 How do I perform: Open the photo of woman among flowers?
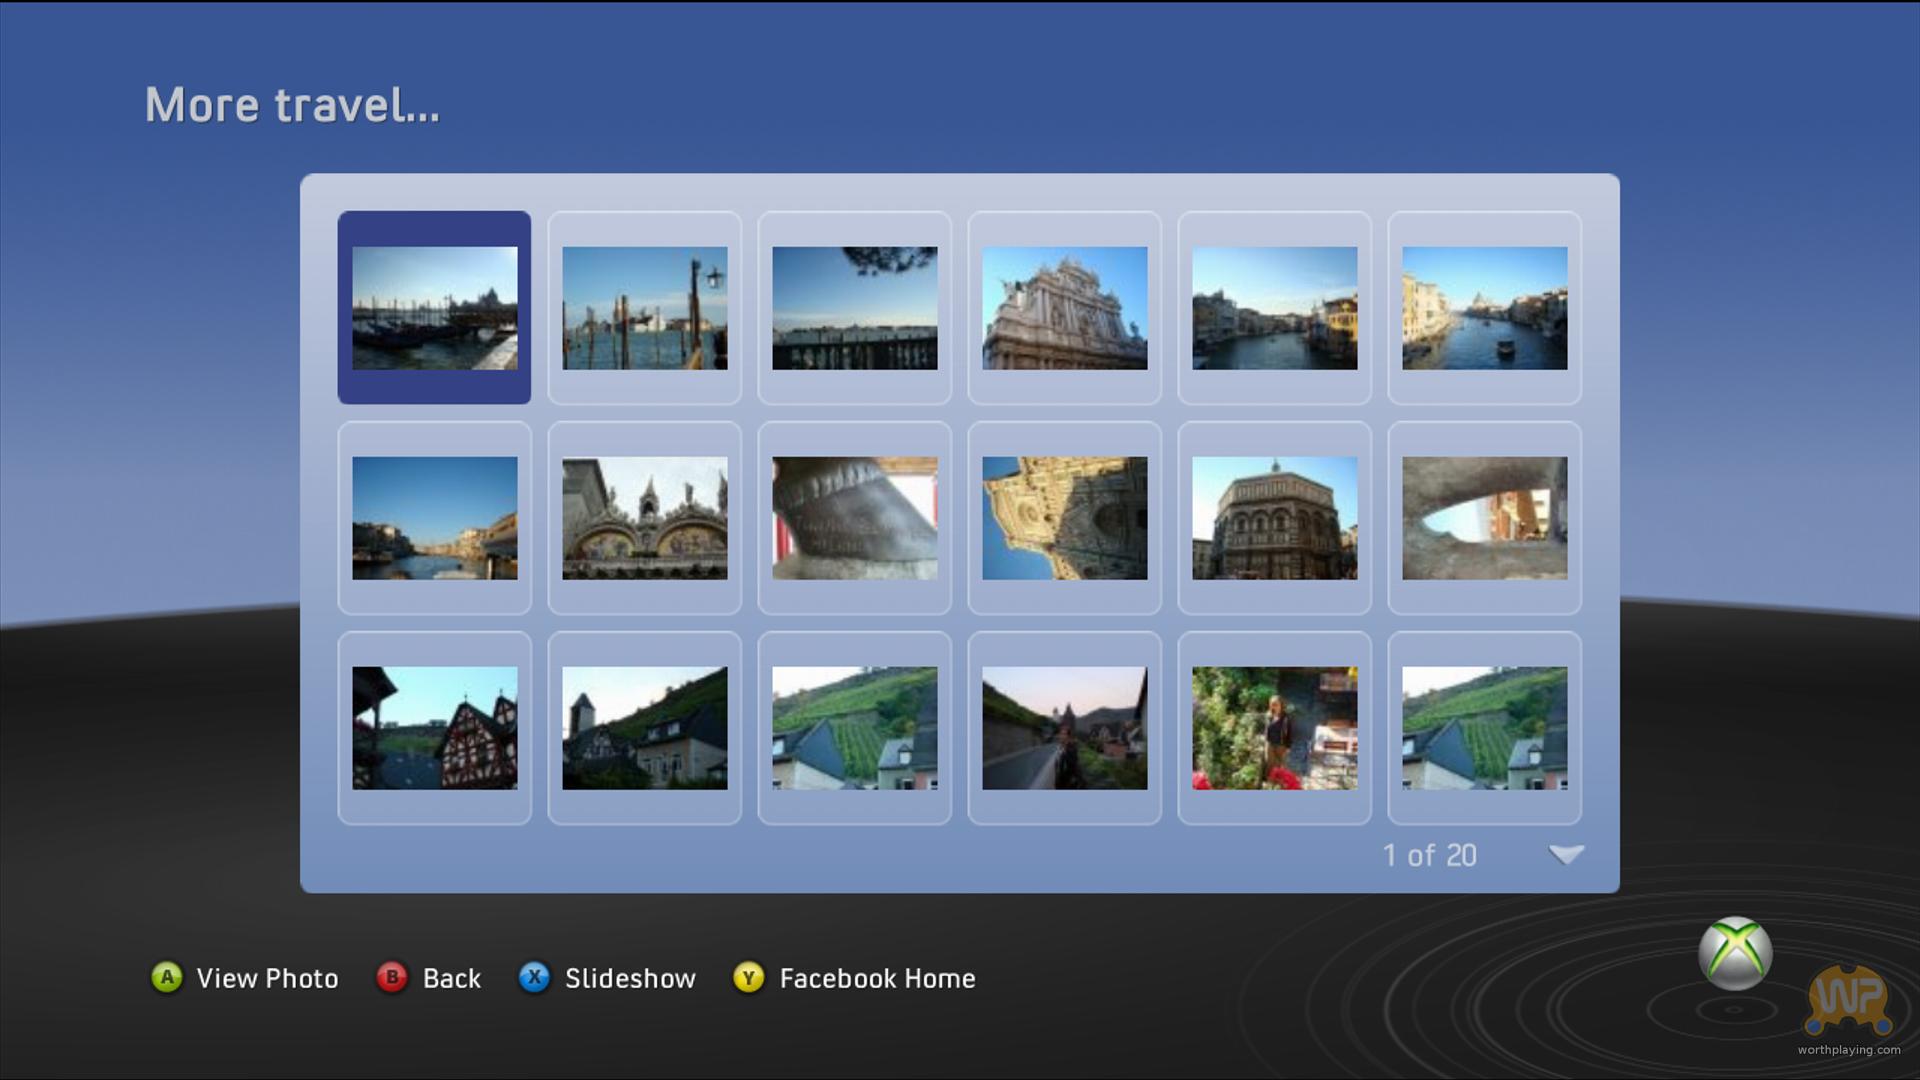[x=1274, y=727]
